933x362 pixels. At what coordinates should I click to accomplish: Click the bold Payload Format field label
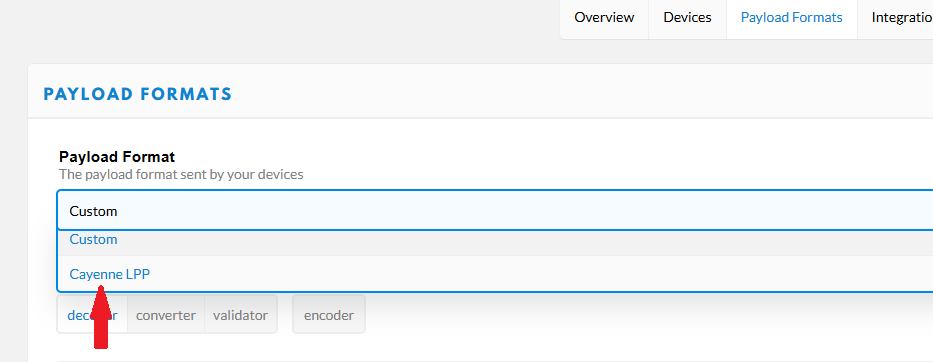tap(117, 157)
